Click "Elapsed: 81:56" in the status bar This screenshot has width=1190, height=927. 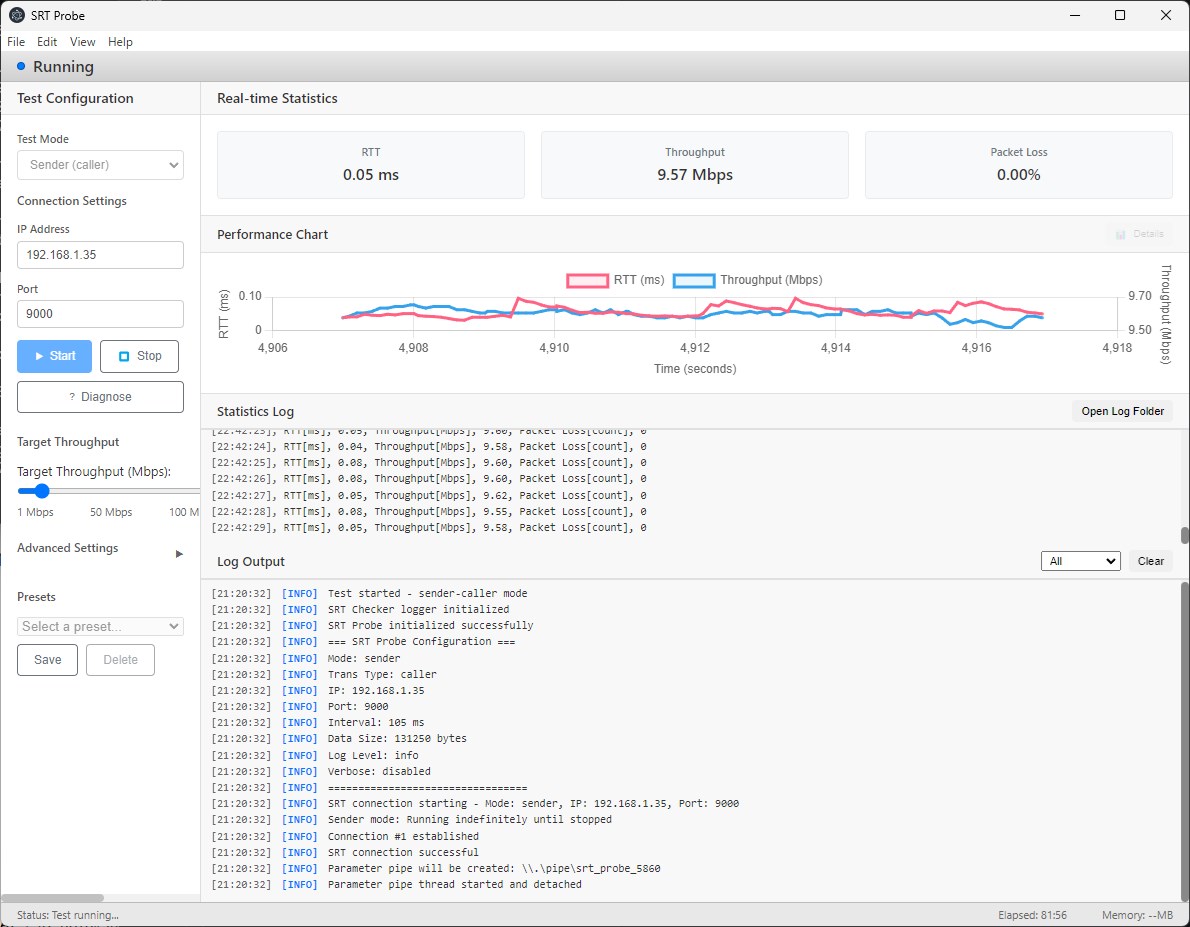click(1032, 916)
